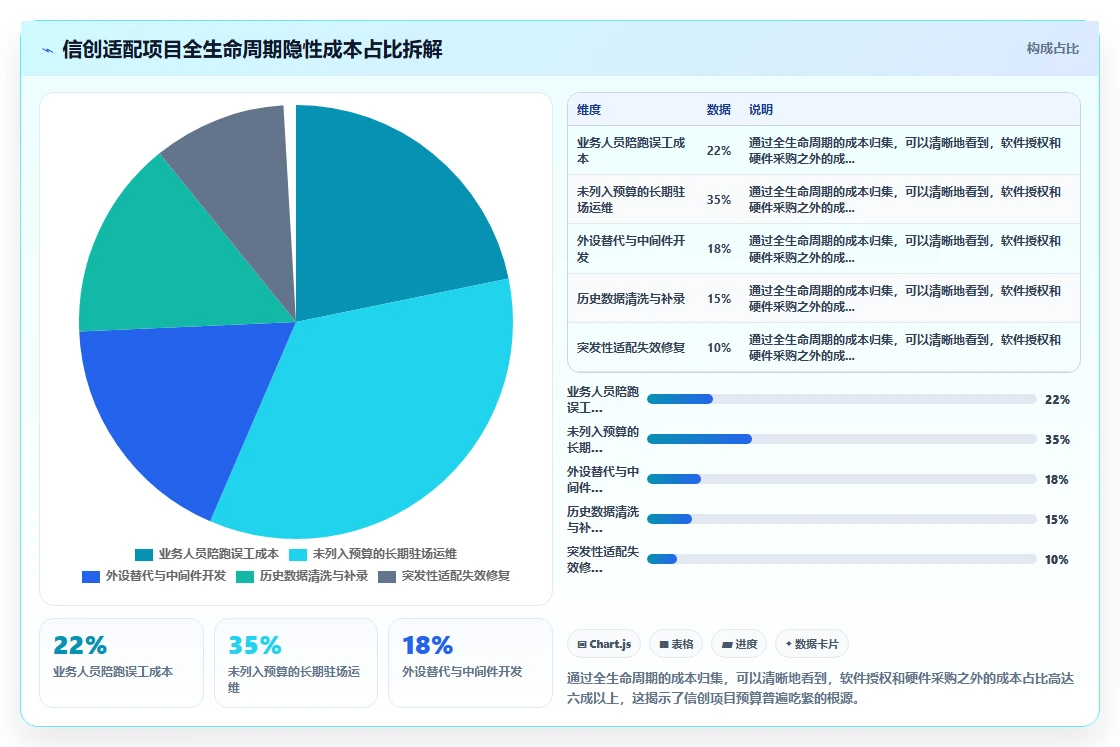Click the 数据卡片 tag chip
The height and width of the screenshot is (747, 1120).
tap(811, 644)
